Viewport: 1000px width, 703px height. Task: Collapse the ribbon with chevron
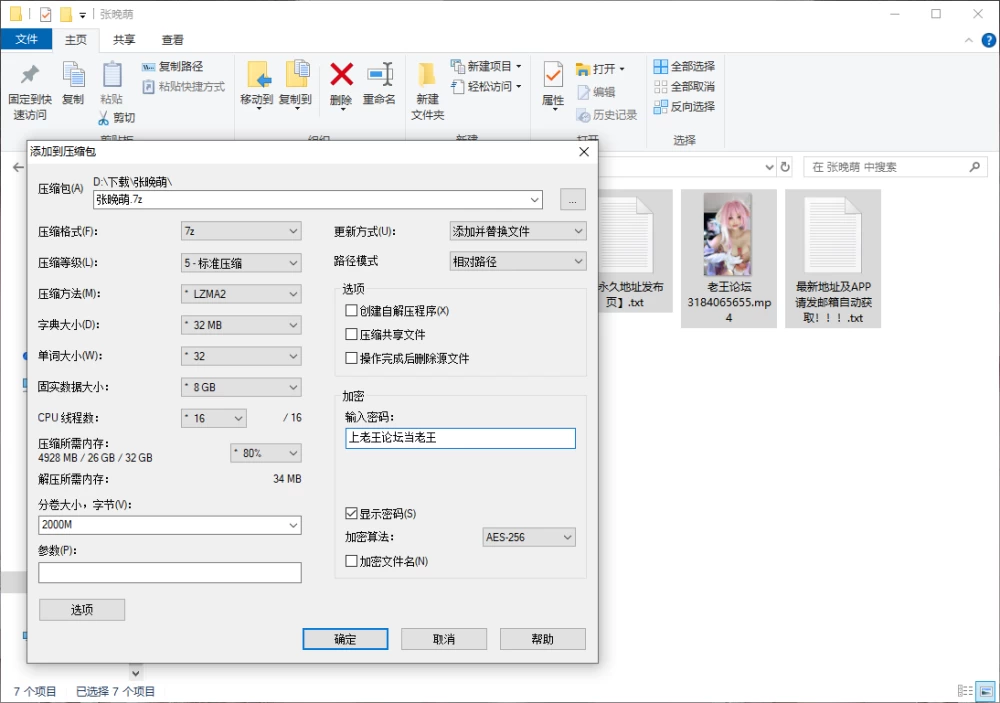click(969, 40)
